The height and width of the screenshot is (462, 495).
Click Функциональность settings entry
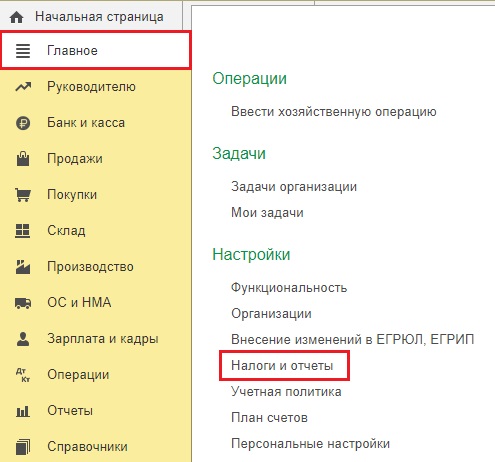pos(289,287)
